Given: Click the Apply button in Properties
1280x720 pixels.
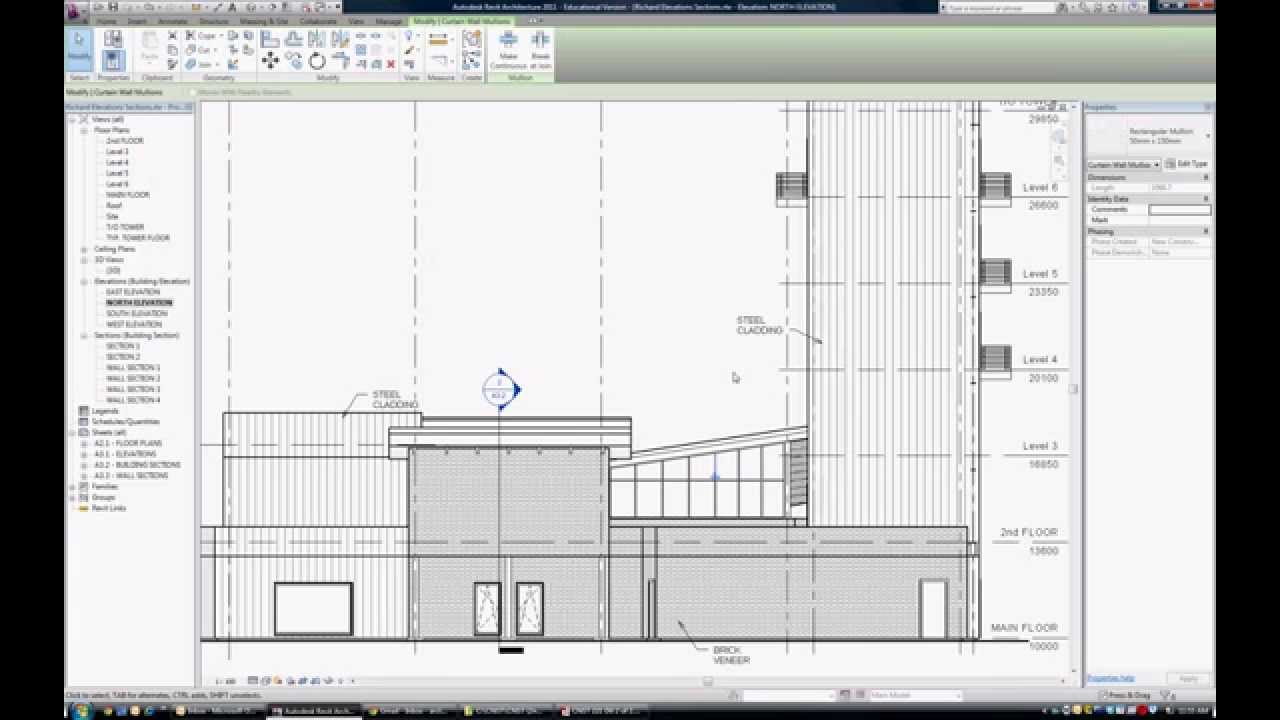Looking at the screenshot, I should coord(1188,678).
